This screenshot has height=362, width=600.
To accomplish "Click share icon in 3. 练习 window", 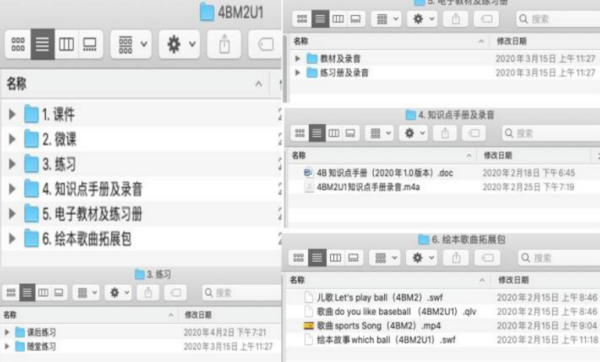I will (x=148, y=293).
